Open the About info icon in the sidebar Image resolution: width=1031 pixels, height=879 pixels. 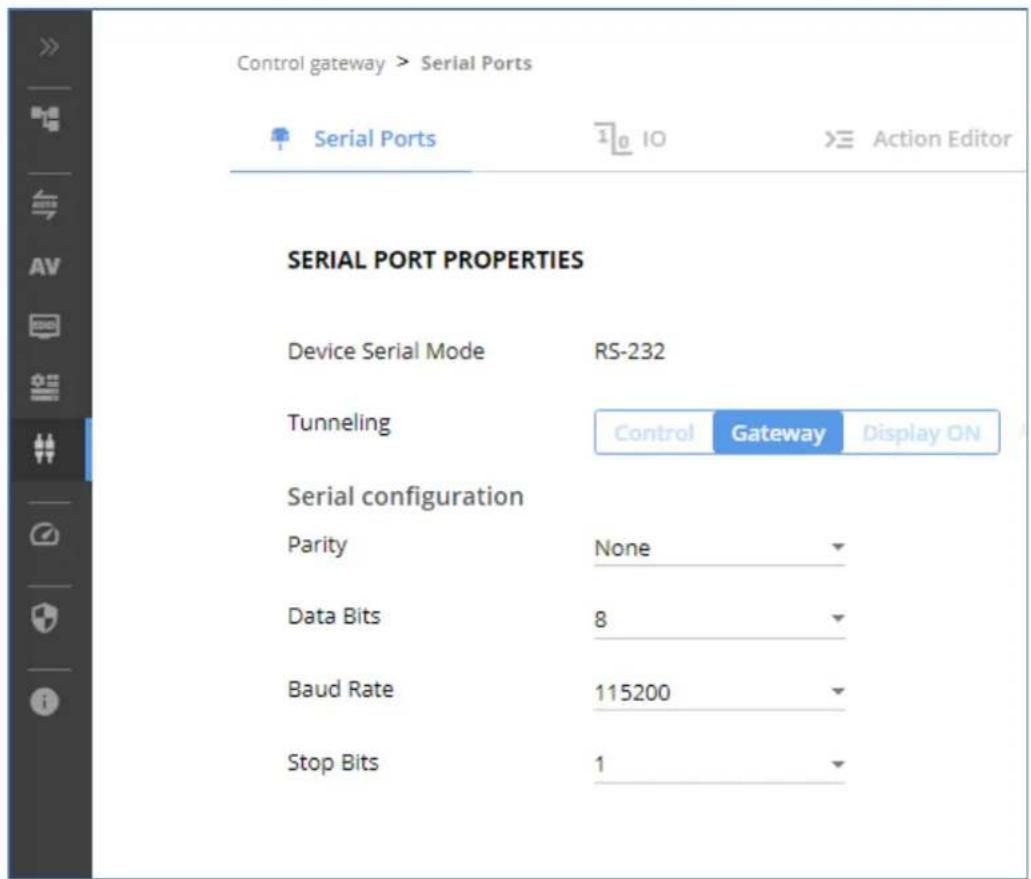pyautogui.click(x=45, y=701)
